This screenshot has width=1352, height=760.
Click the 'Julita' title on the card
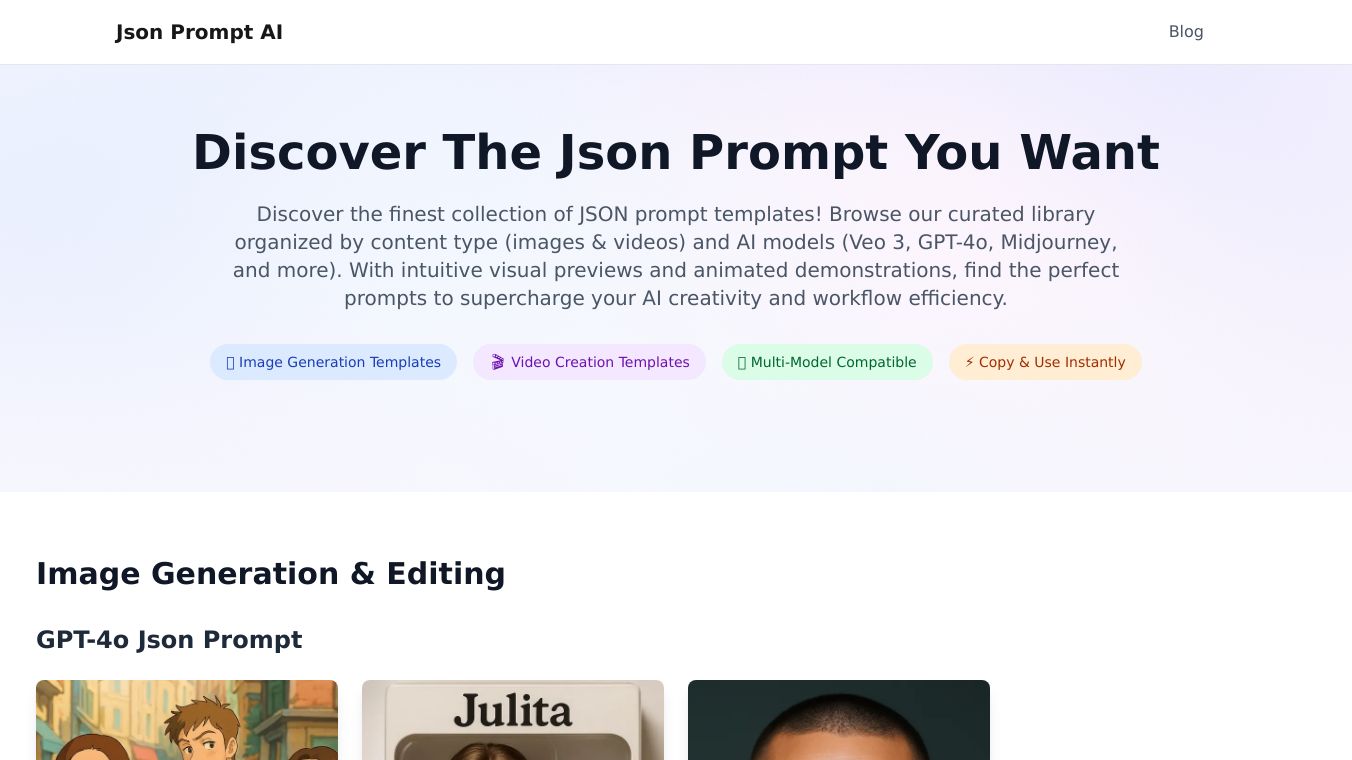(513, 710)
